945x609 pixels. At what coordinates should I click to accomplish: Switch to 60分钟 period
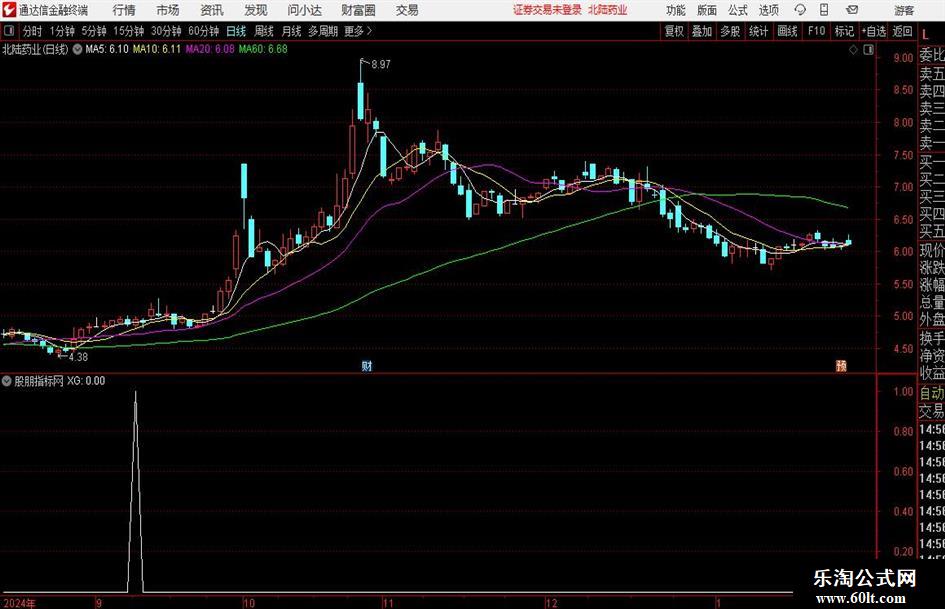[203, 31]
